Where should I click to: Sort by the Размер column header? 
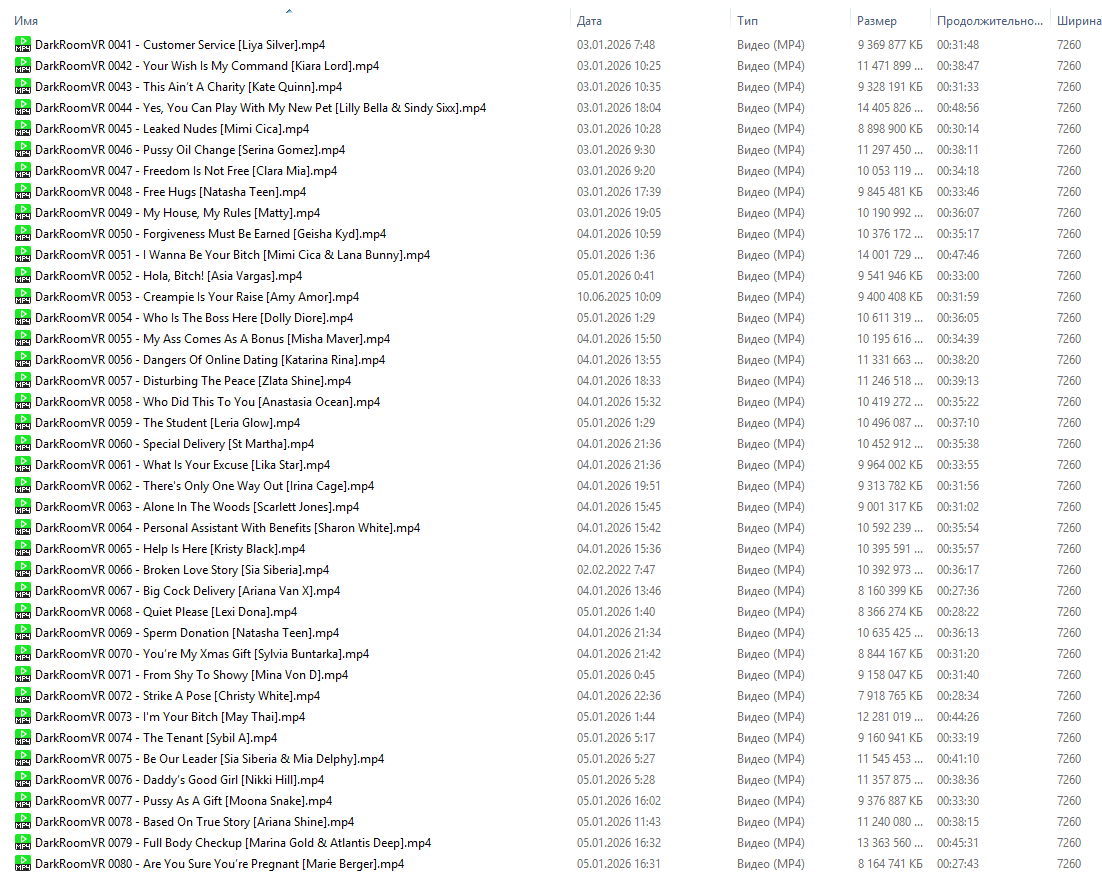(876, 21)
